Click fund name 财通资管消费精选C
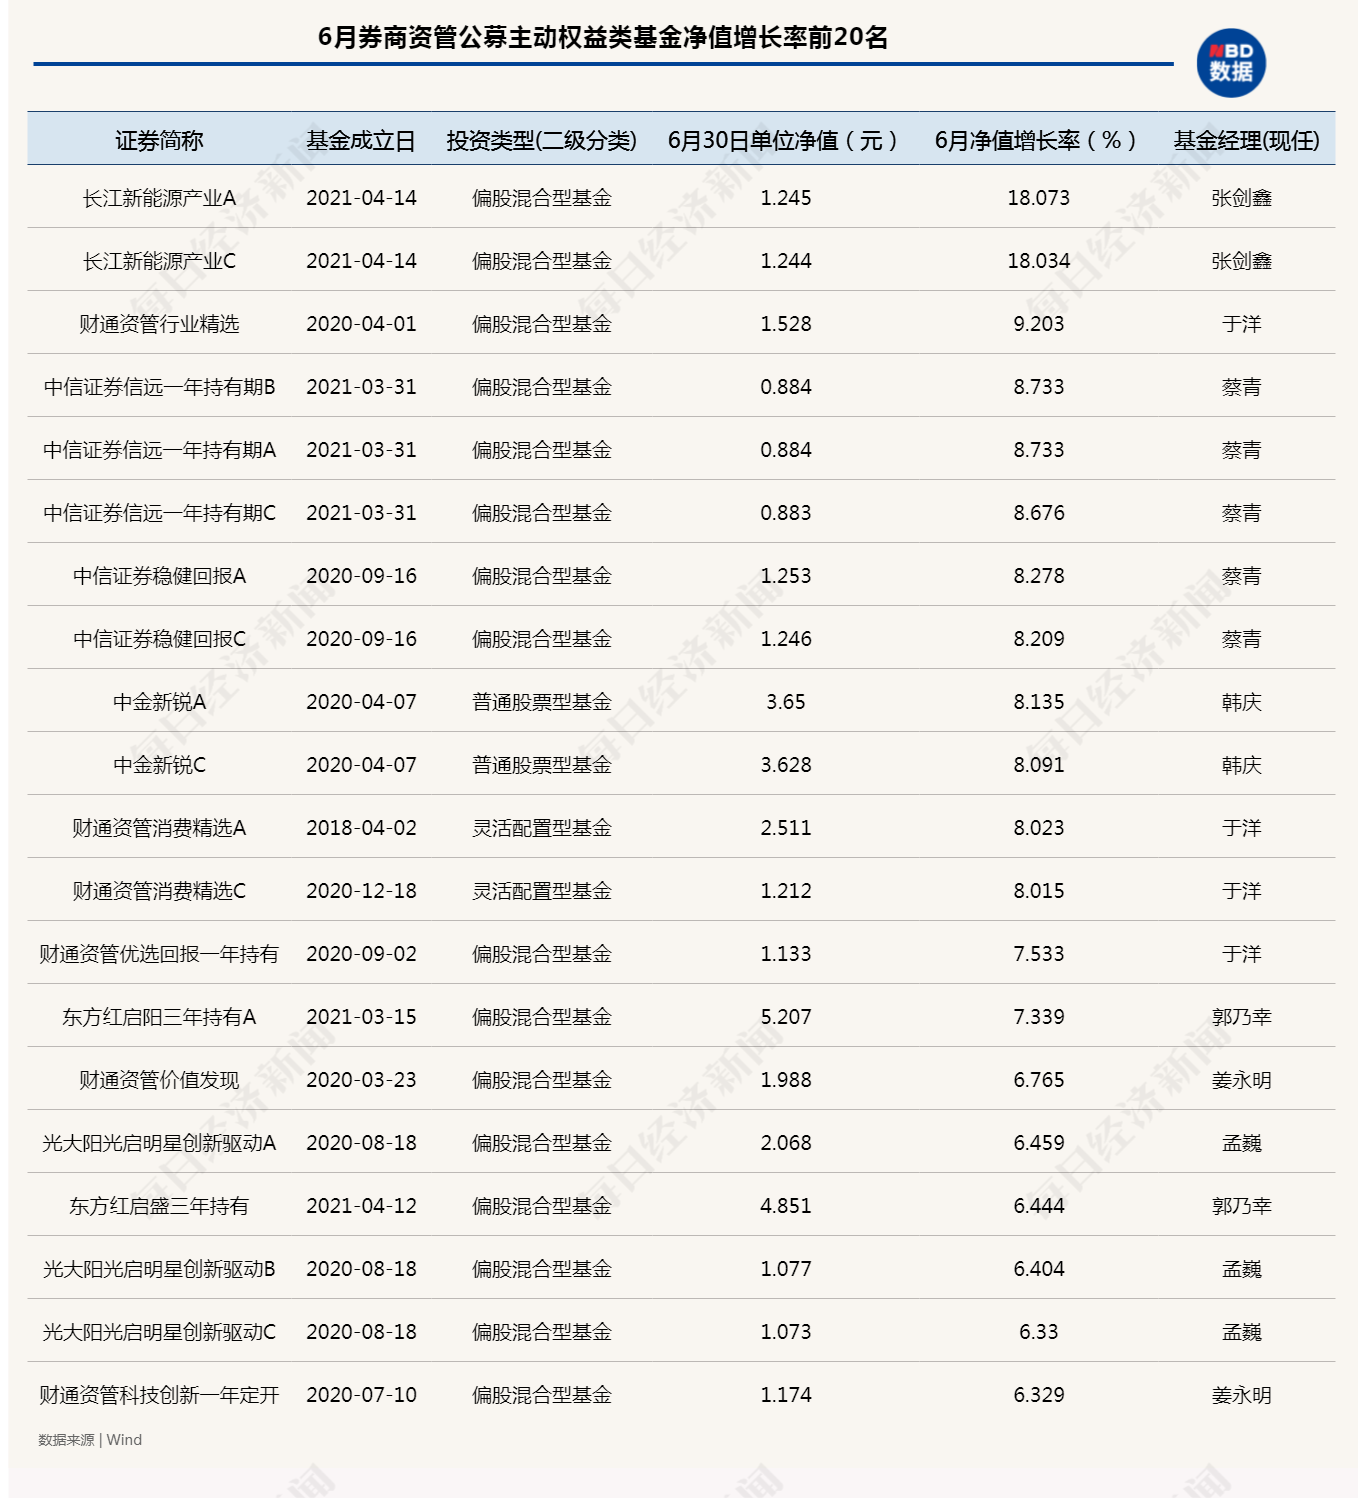The height and width of the screenshot is (1498, 1358). [159, 891]
